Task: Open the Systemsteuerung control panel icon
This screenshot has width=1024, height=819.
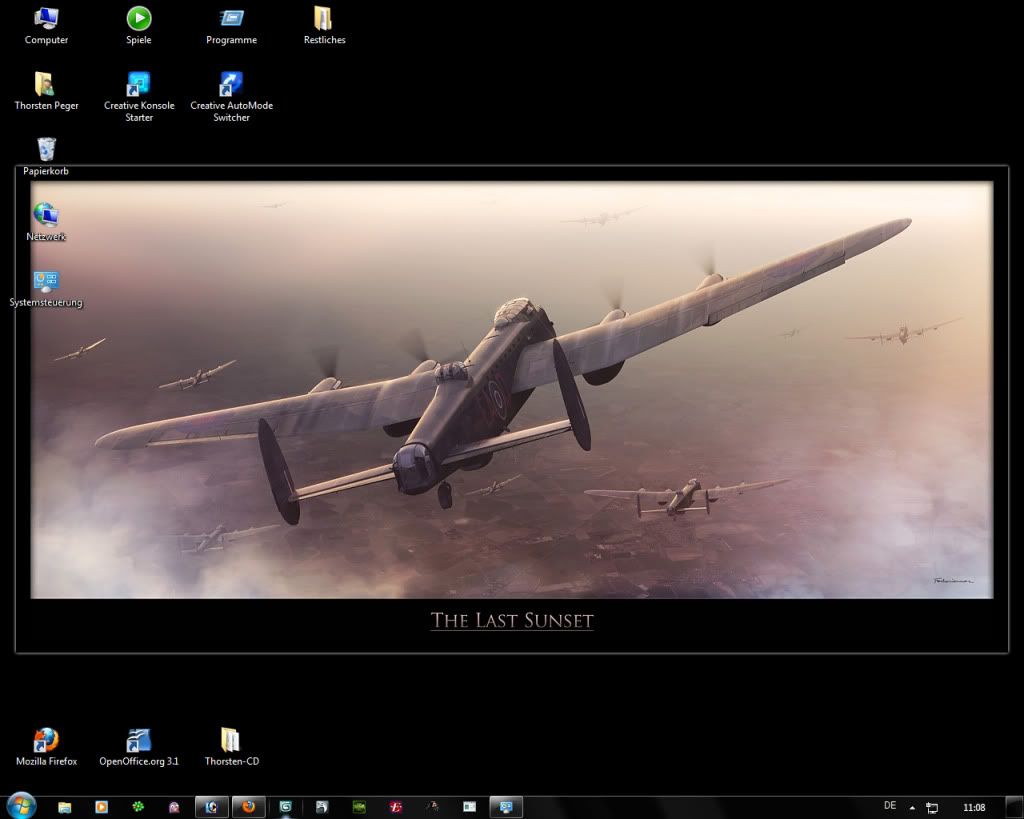Action: click(46, 282)
